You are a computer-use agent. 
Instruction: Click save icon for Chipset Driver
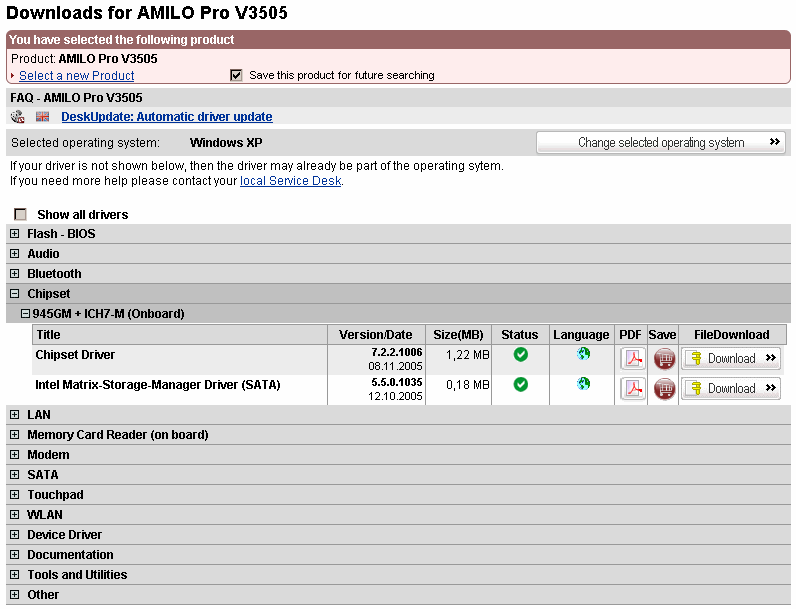(663, 358)
